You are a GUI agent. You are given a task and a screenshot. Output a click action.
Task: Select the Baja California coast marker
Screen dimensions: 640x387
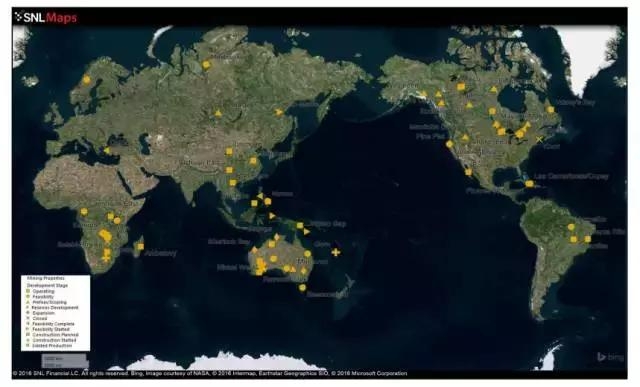coord(468,172)
